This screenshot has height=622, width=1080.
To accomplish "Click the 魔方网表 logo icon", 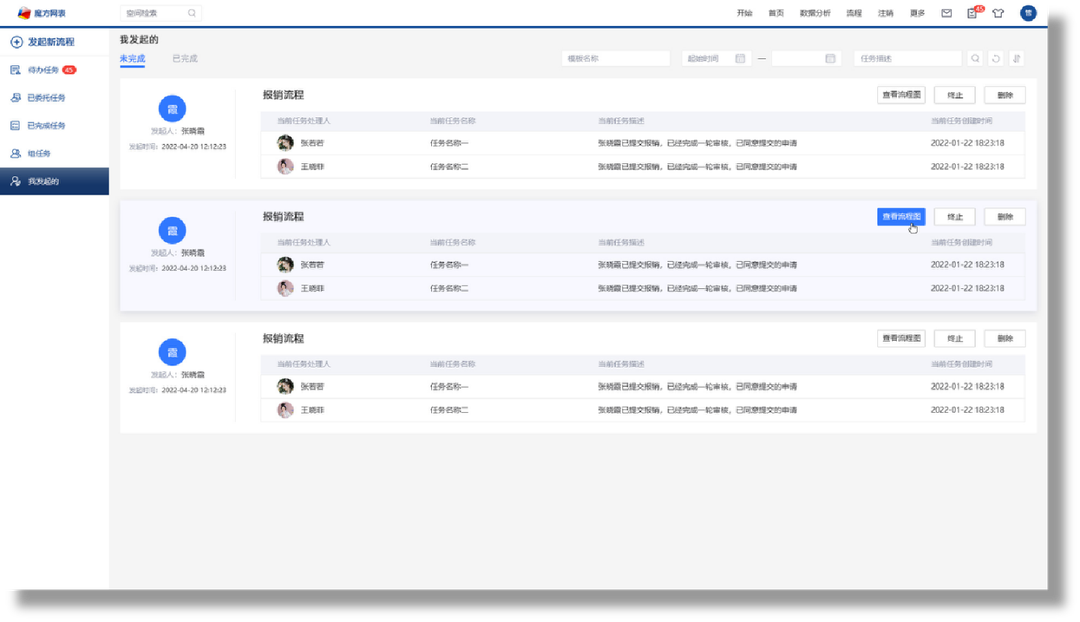I will click(24, 13).
